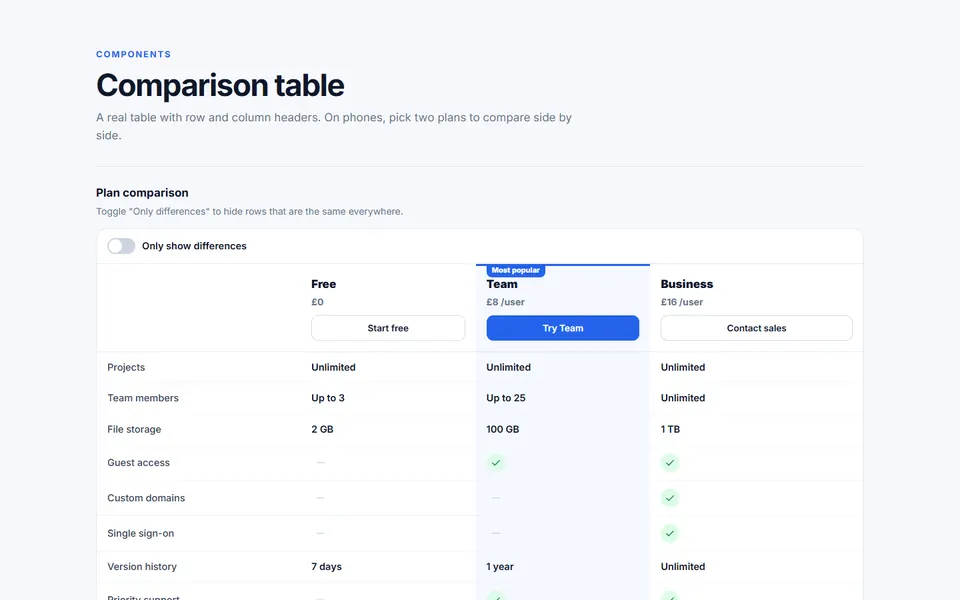This screenshot has width=960, height=600.
Task: Click the 1 year version history cell
Action: click(500, 567)
